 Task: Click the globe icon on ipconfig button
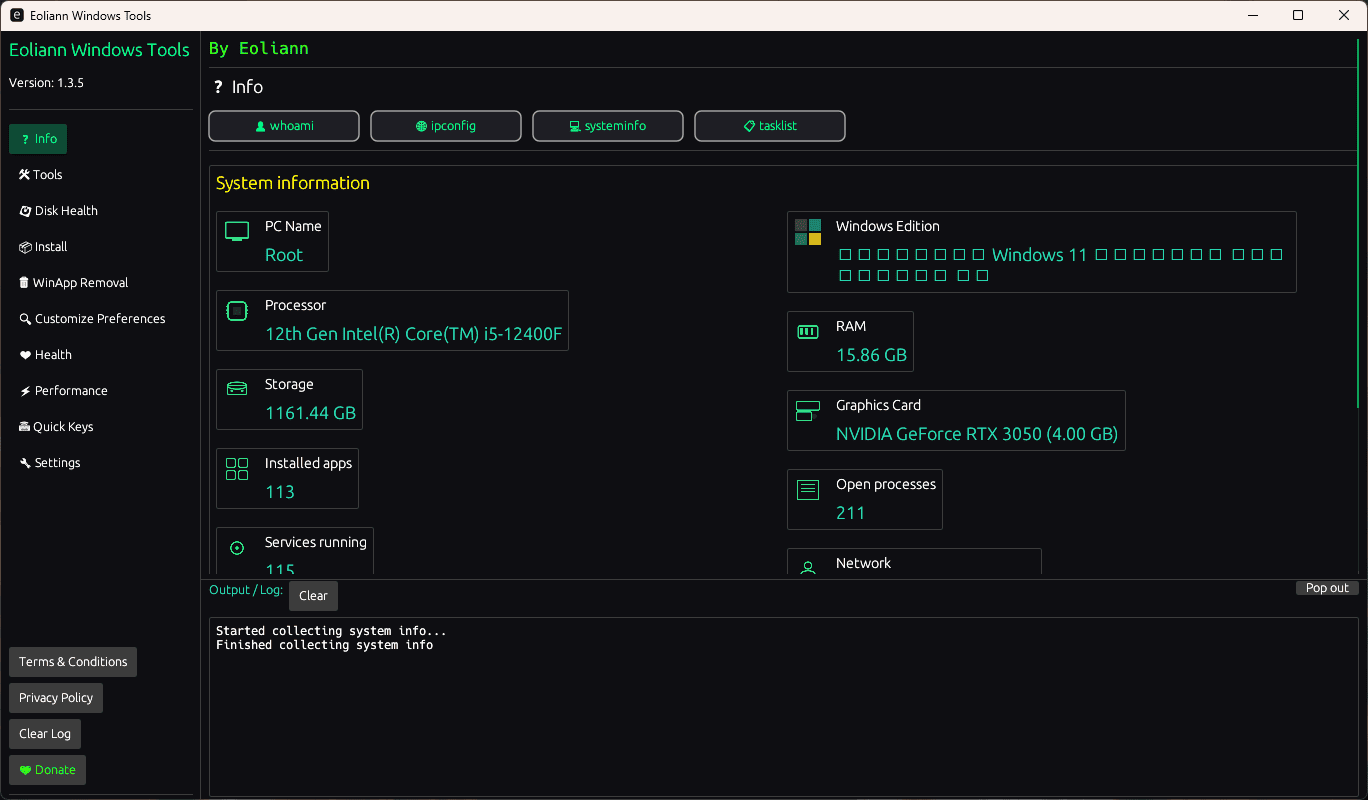[422, 127]
